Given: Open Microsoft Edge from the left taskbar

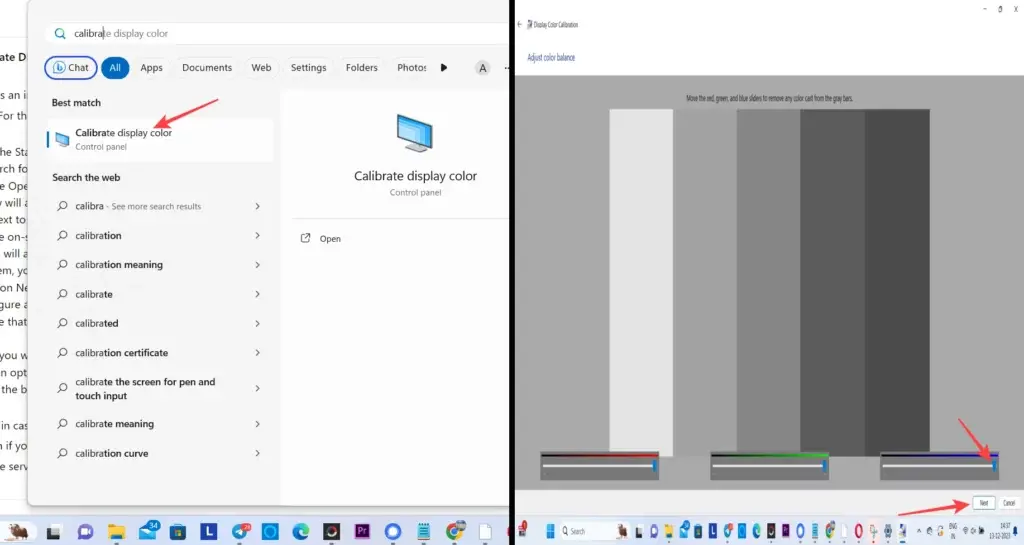Looking at the screenshot, I should click(300, 532).
